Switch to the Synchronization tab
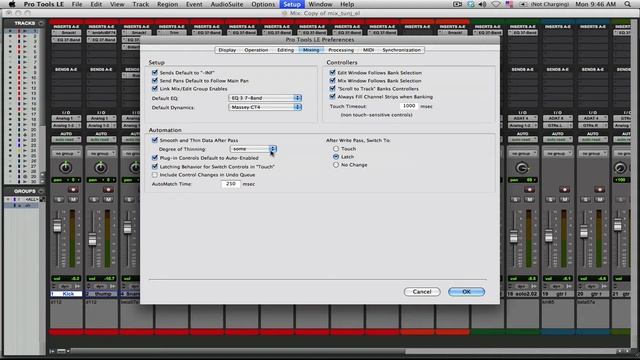The height and width of the screenshot is (360, 640). tap(401, 50)
